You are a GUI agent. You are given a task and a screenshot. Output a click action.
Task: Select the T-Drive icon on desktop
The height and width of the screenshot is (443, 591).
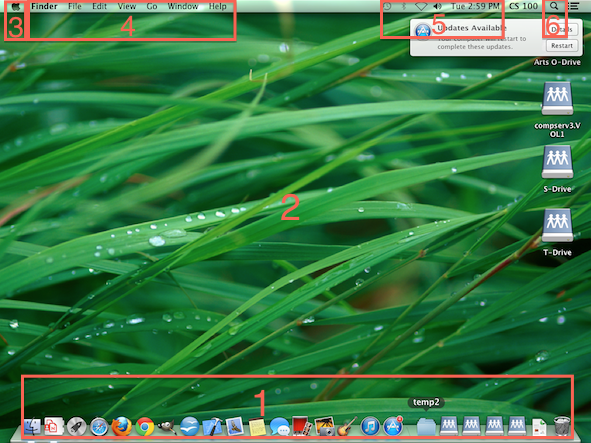point(557,225)
